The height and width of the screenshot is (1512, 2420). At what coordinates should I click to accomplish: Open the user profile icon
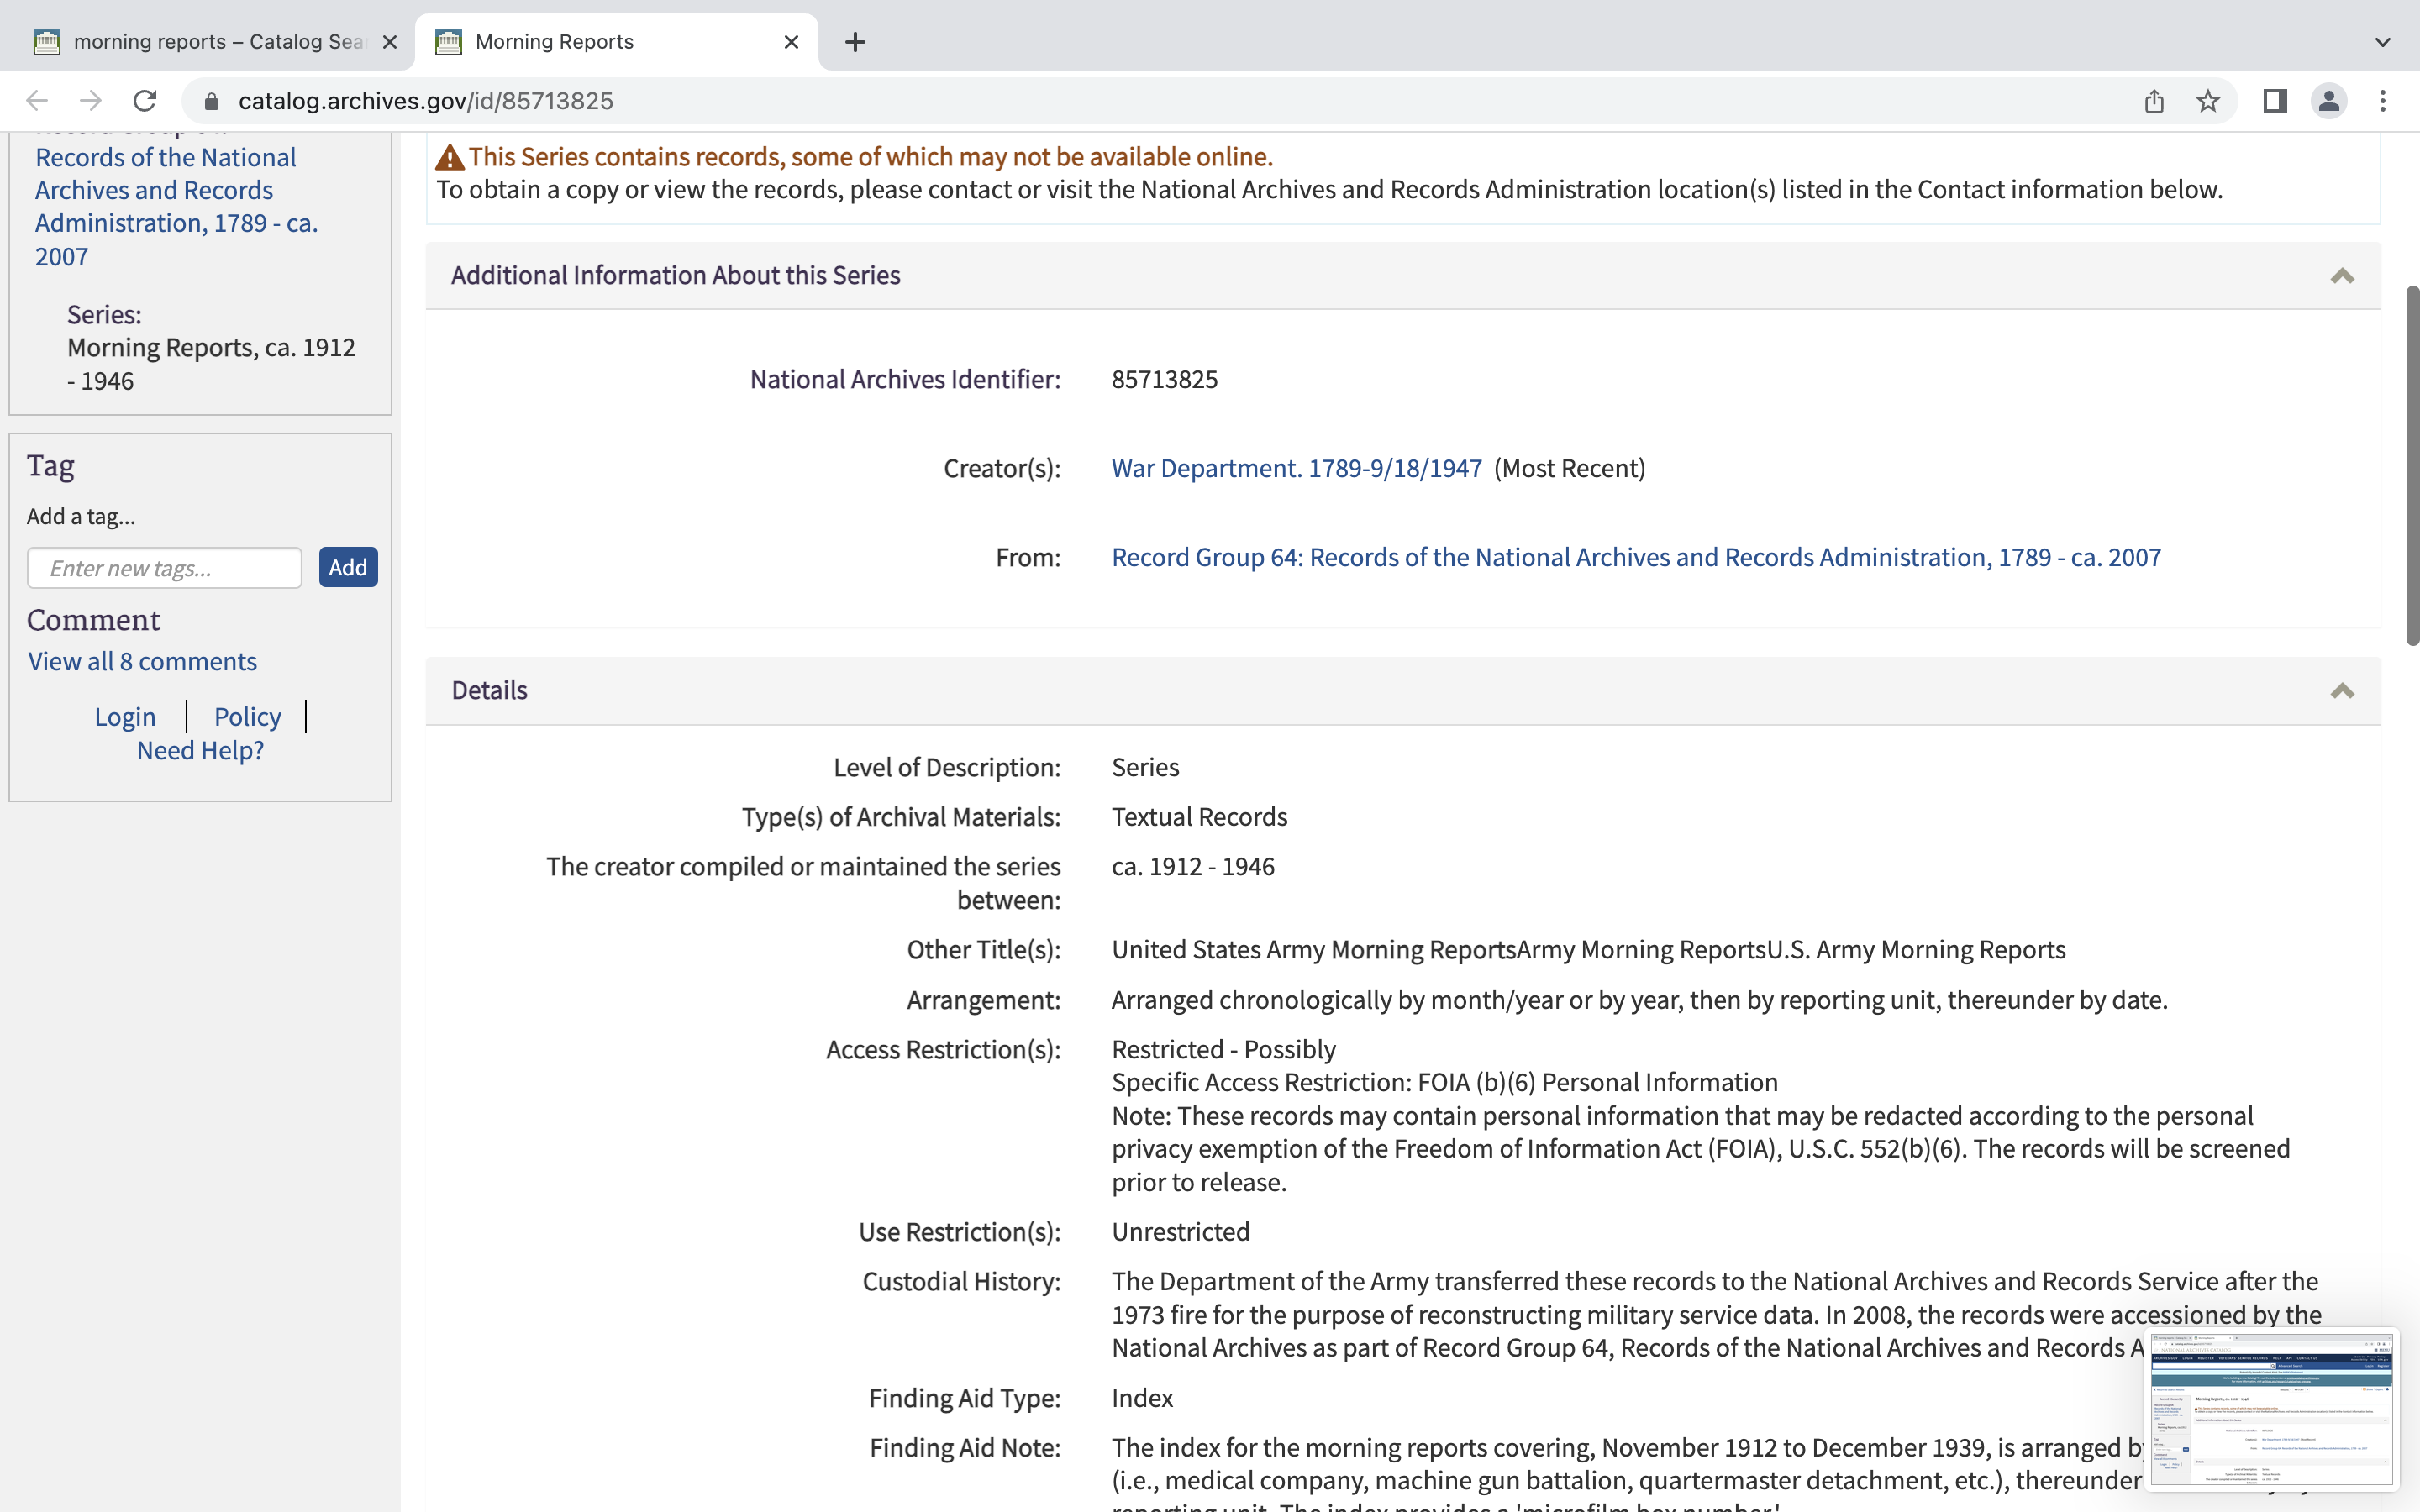2328,101
